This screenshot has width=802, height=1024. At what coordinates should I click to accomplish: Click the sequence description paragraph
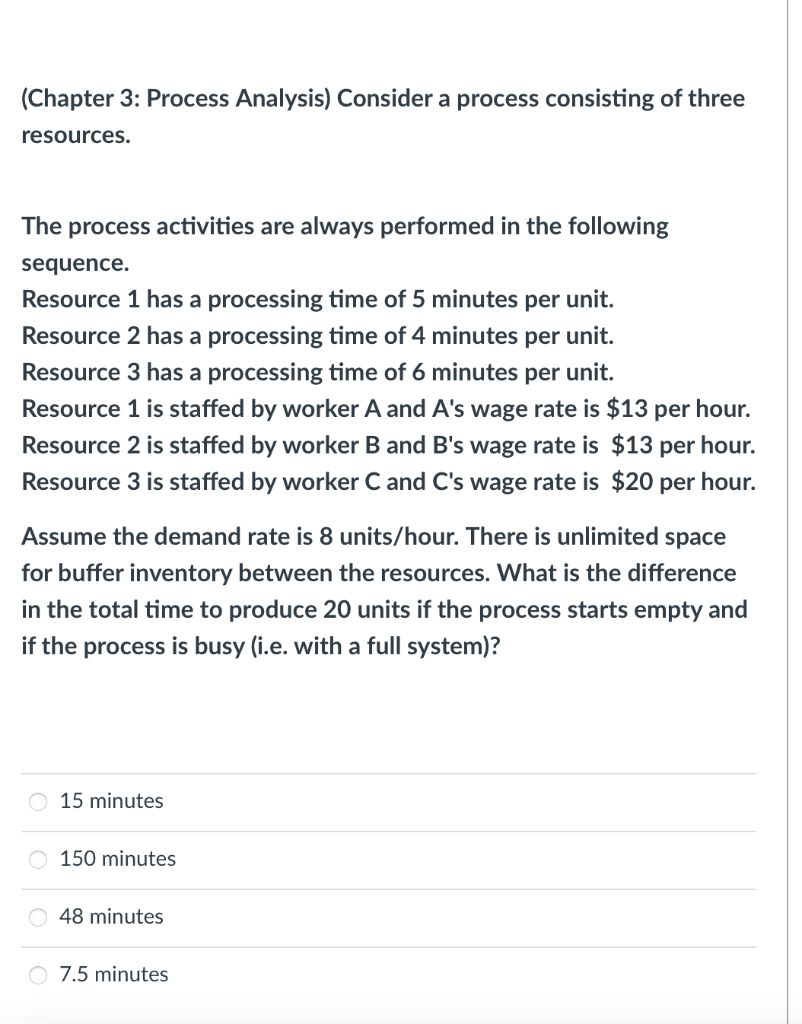point(345,244)
